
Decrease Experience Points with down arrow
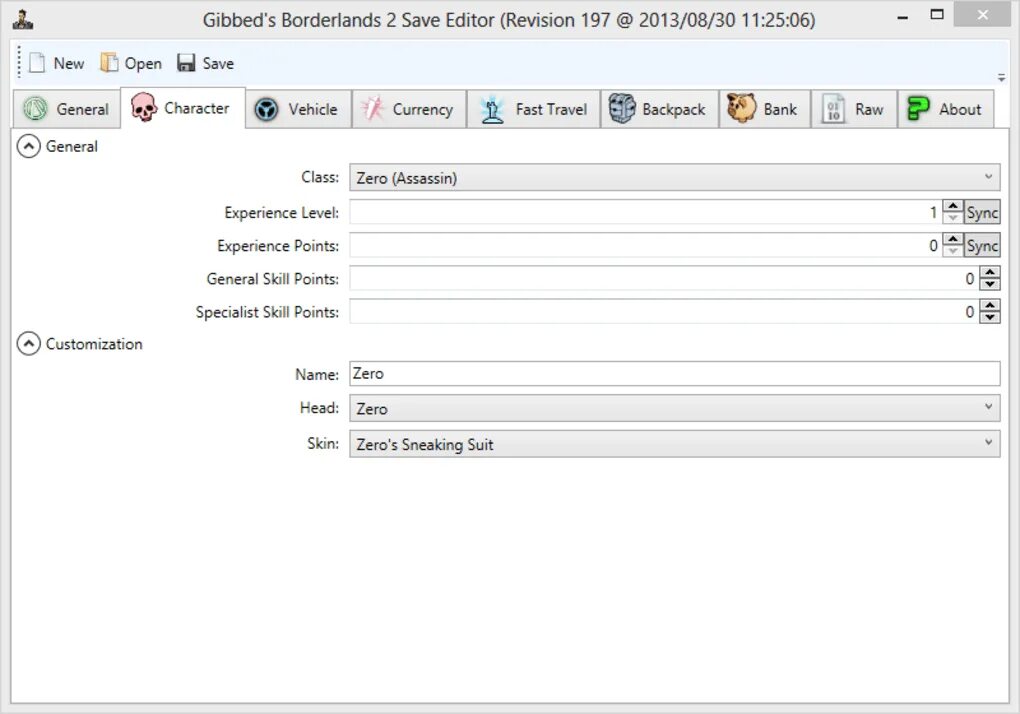(x=953, y=252)
